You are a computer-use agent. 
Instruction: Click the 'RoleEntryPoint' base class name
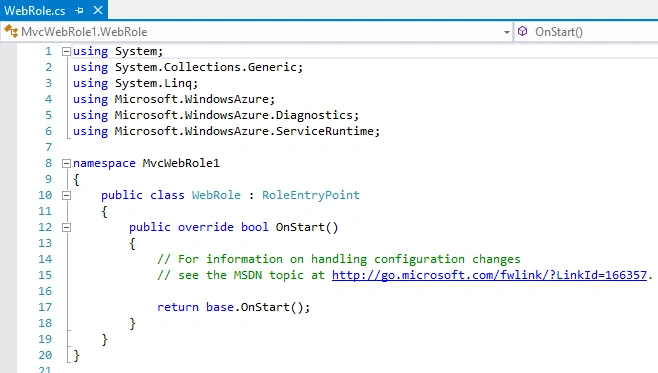(x=311, y=195)
